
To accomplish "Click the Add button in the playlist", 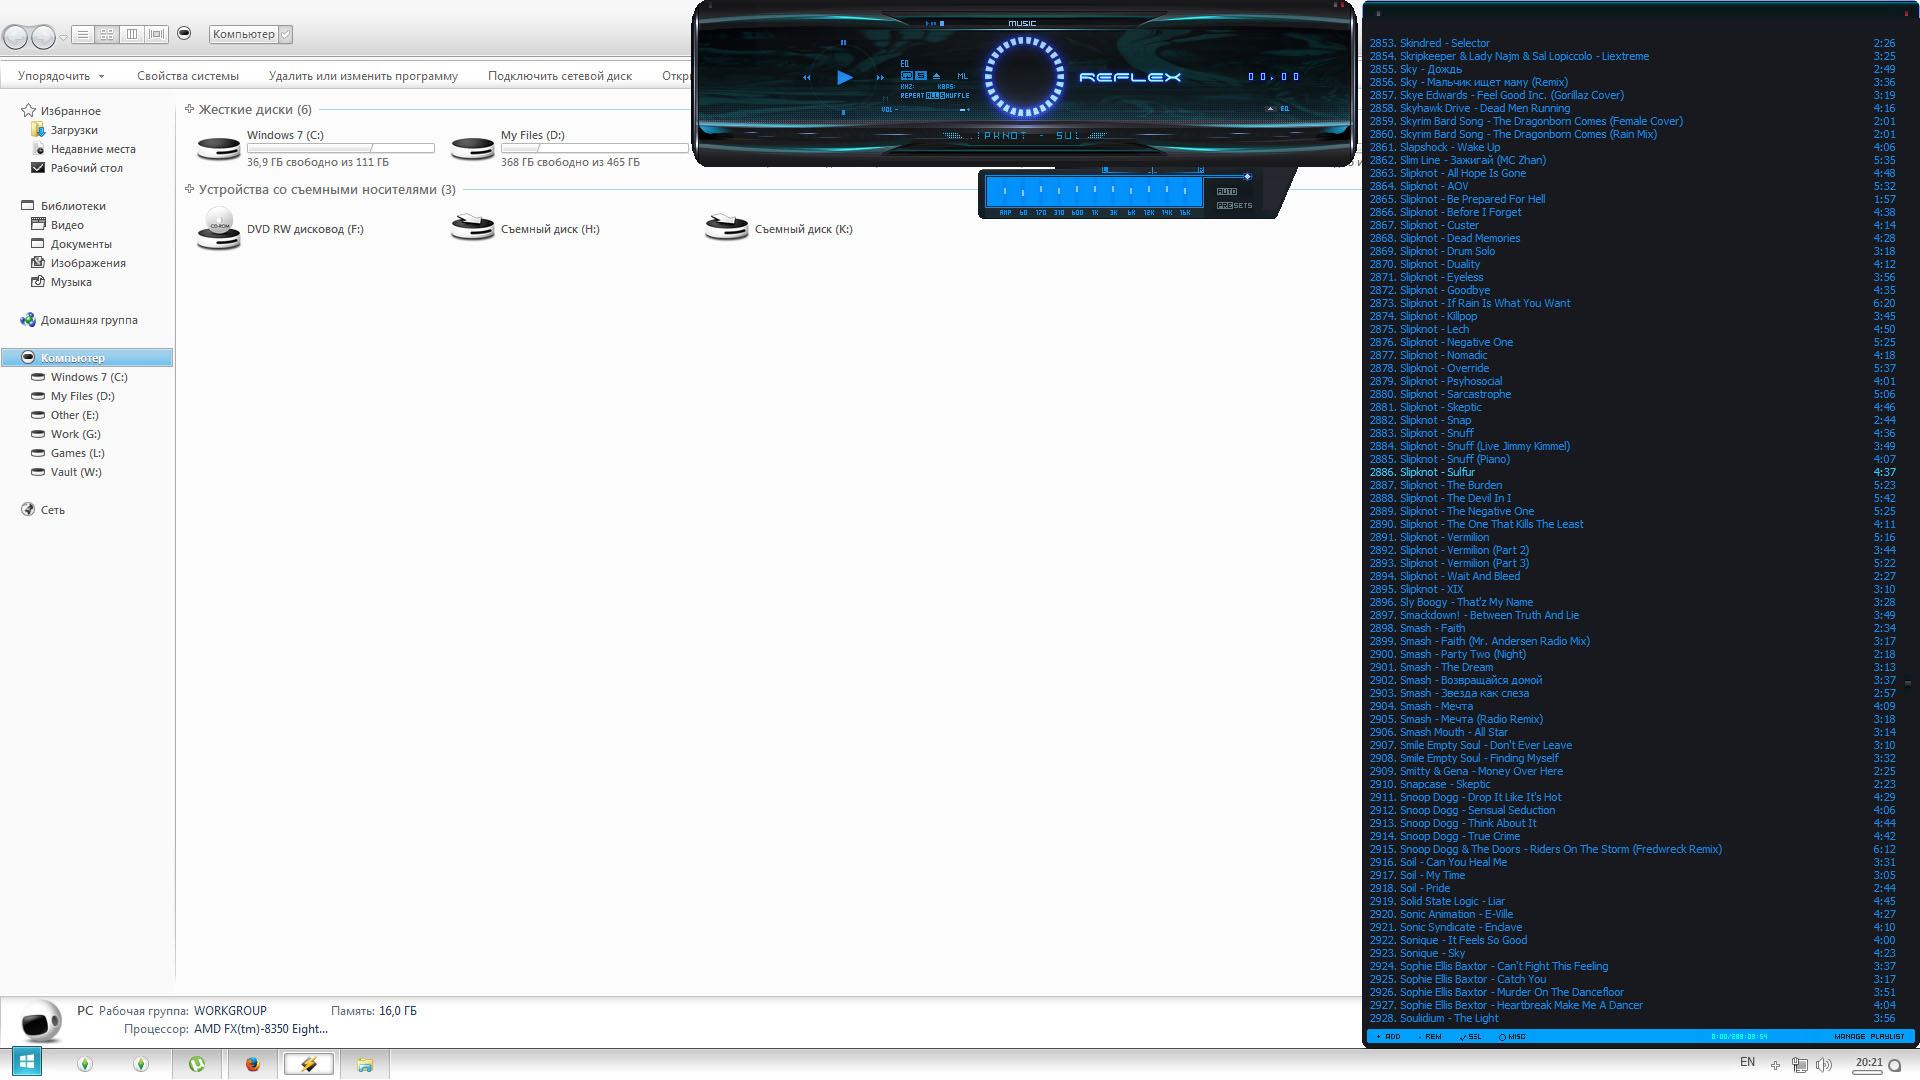I will pyautogui.click(x=1389, y=1037).
